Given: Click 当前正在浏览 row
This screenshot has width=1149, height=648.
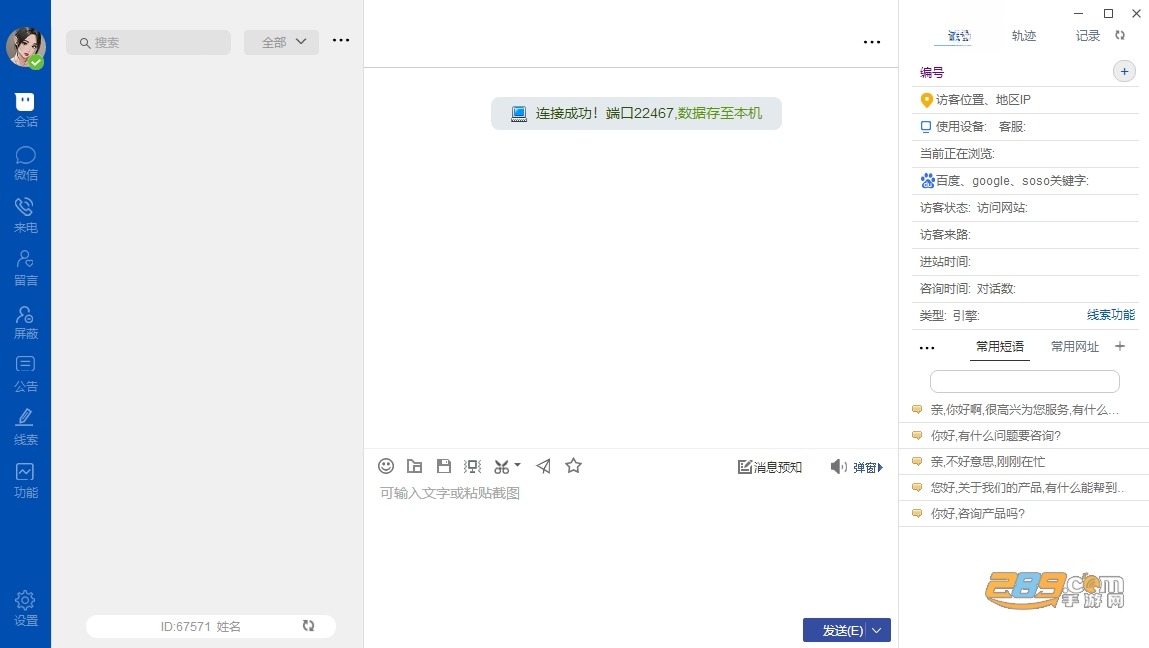Looking at the screenshot, I should tap(1025, 154).
